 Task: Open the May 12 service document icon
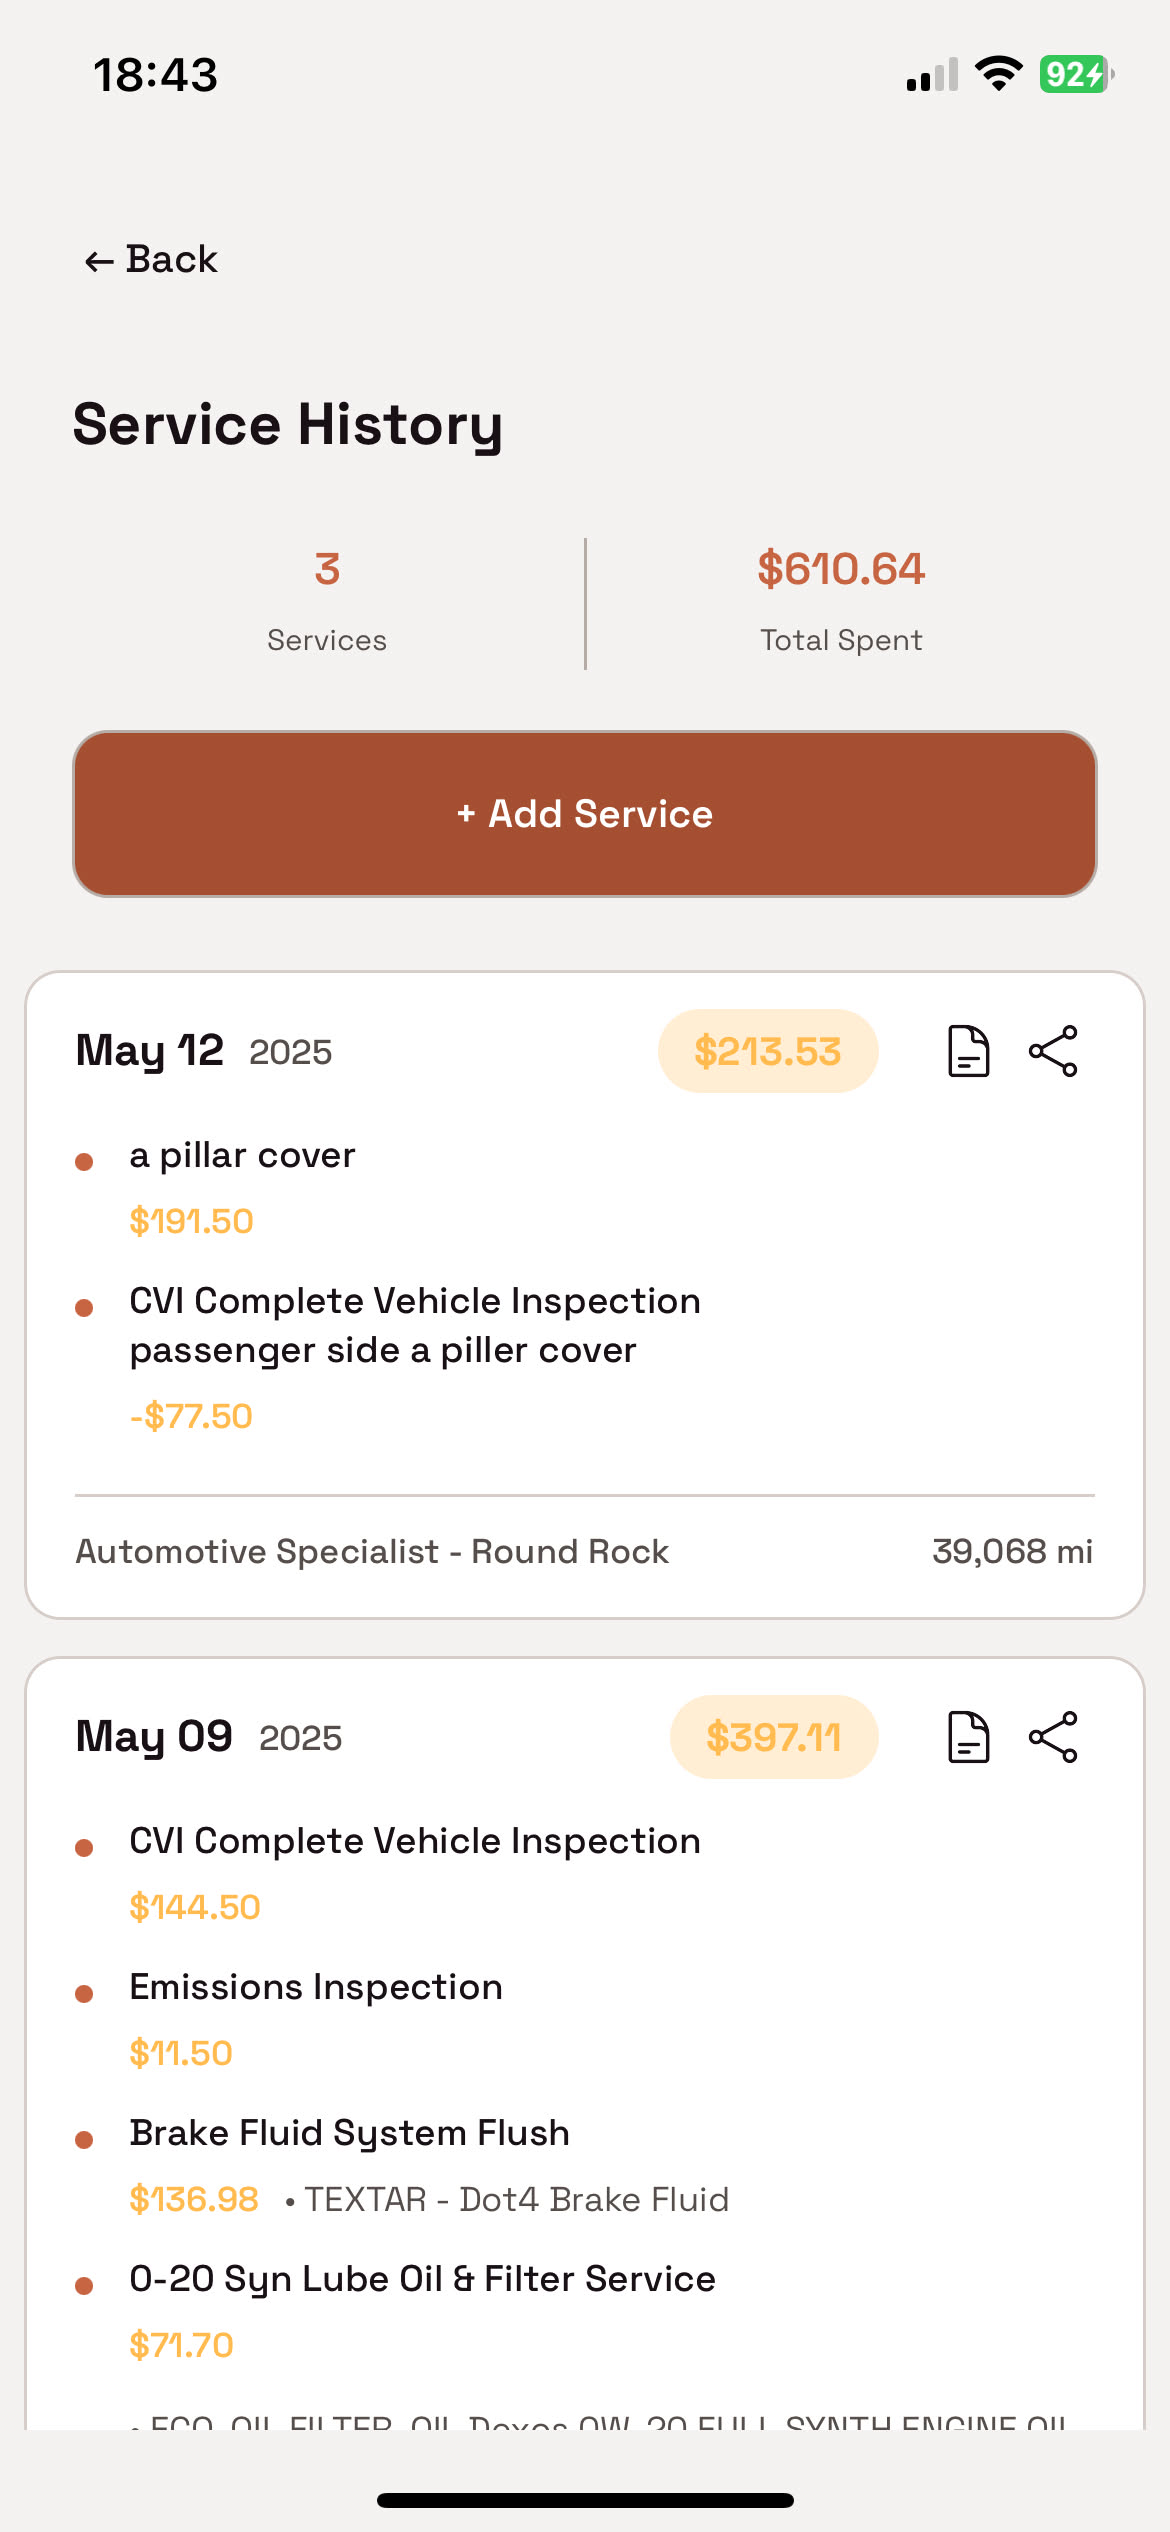click(x=968, y=1051)
